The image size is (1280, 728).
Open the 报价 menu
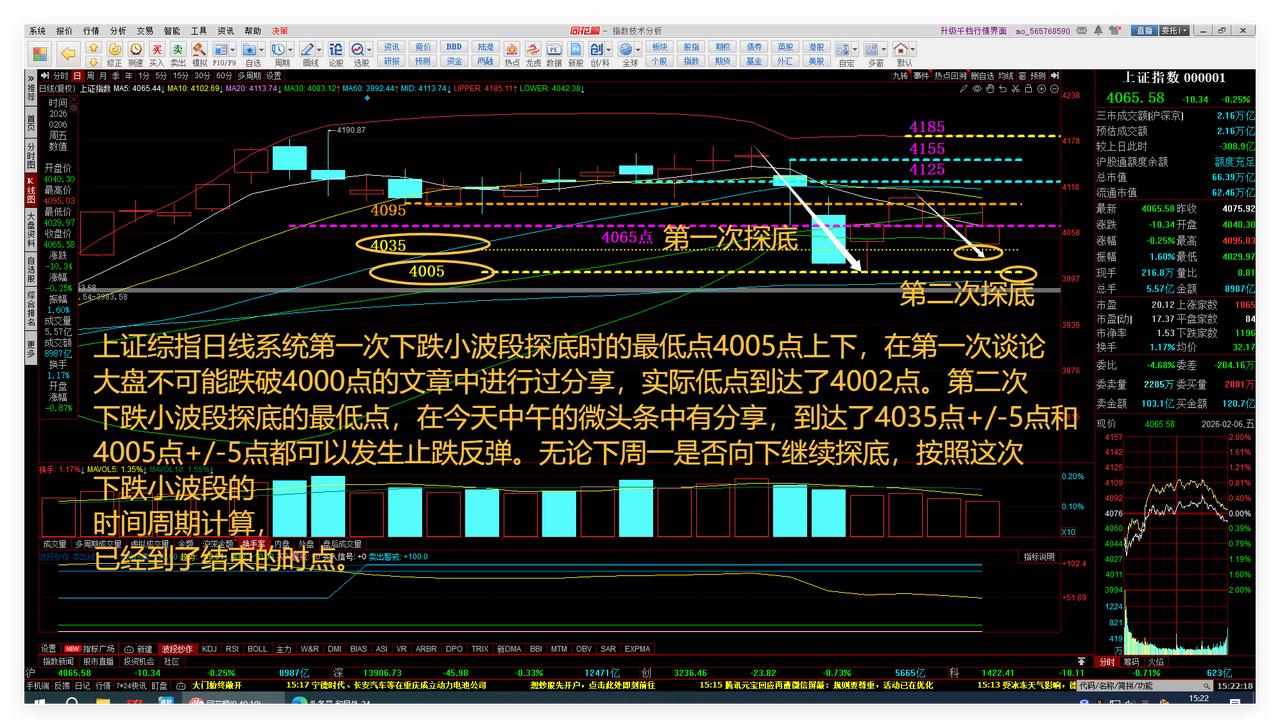pyautogui.click(x=64, y=31)
